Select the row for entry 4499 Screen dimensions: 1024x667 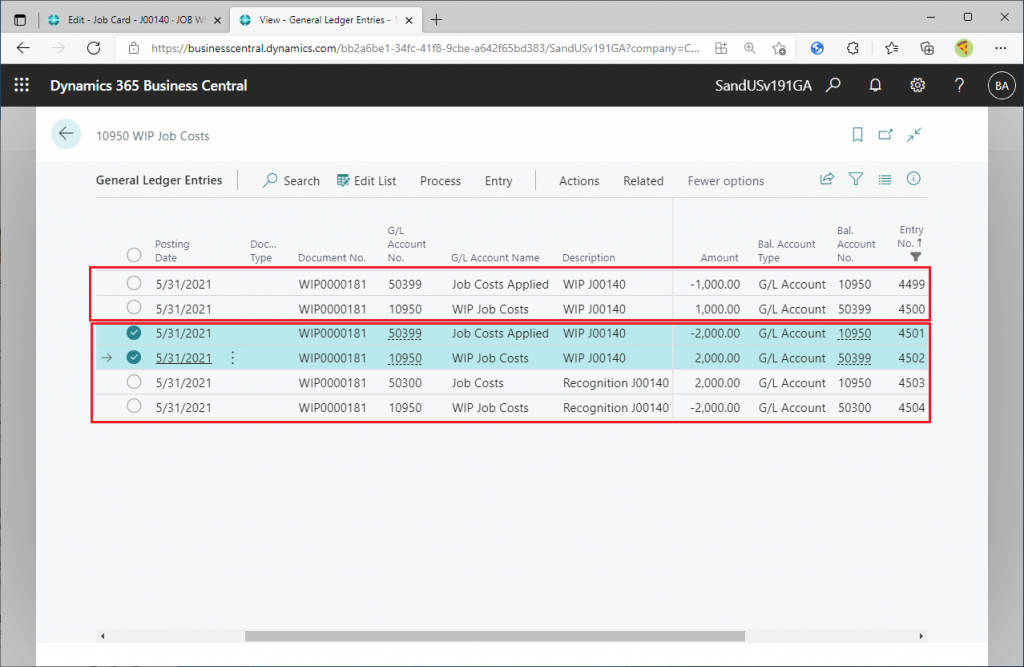[134, 283]
